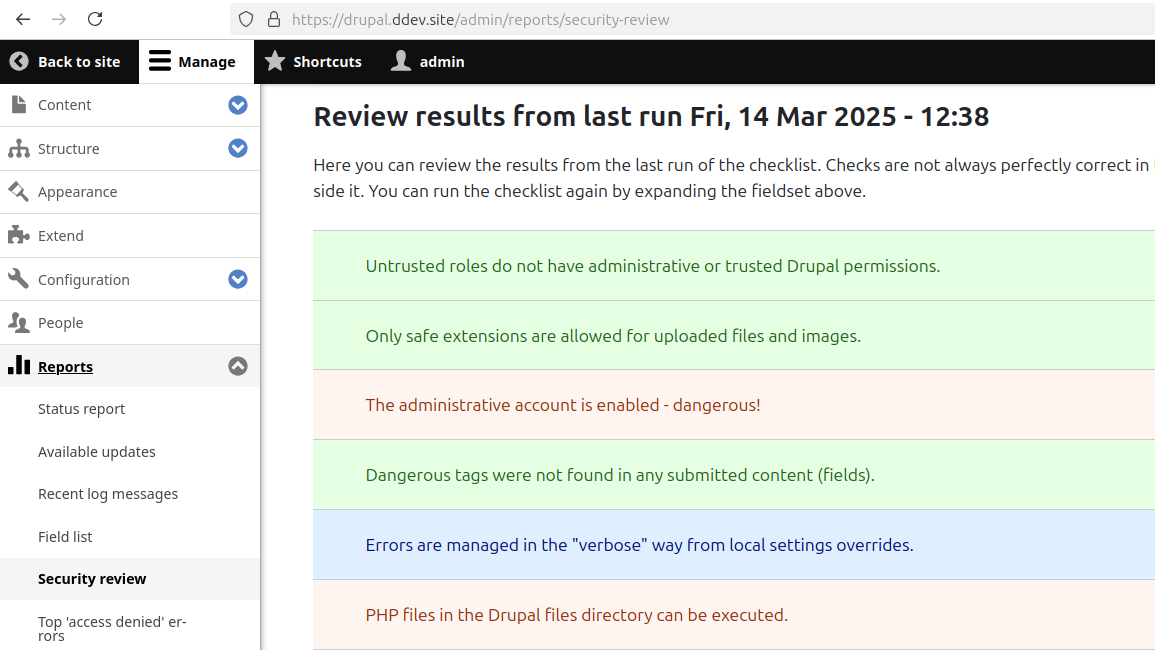Click the browser reload icon
1155x650 pixels.
point(95,19)
